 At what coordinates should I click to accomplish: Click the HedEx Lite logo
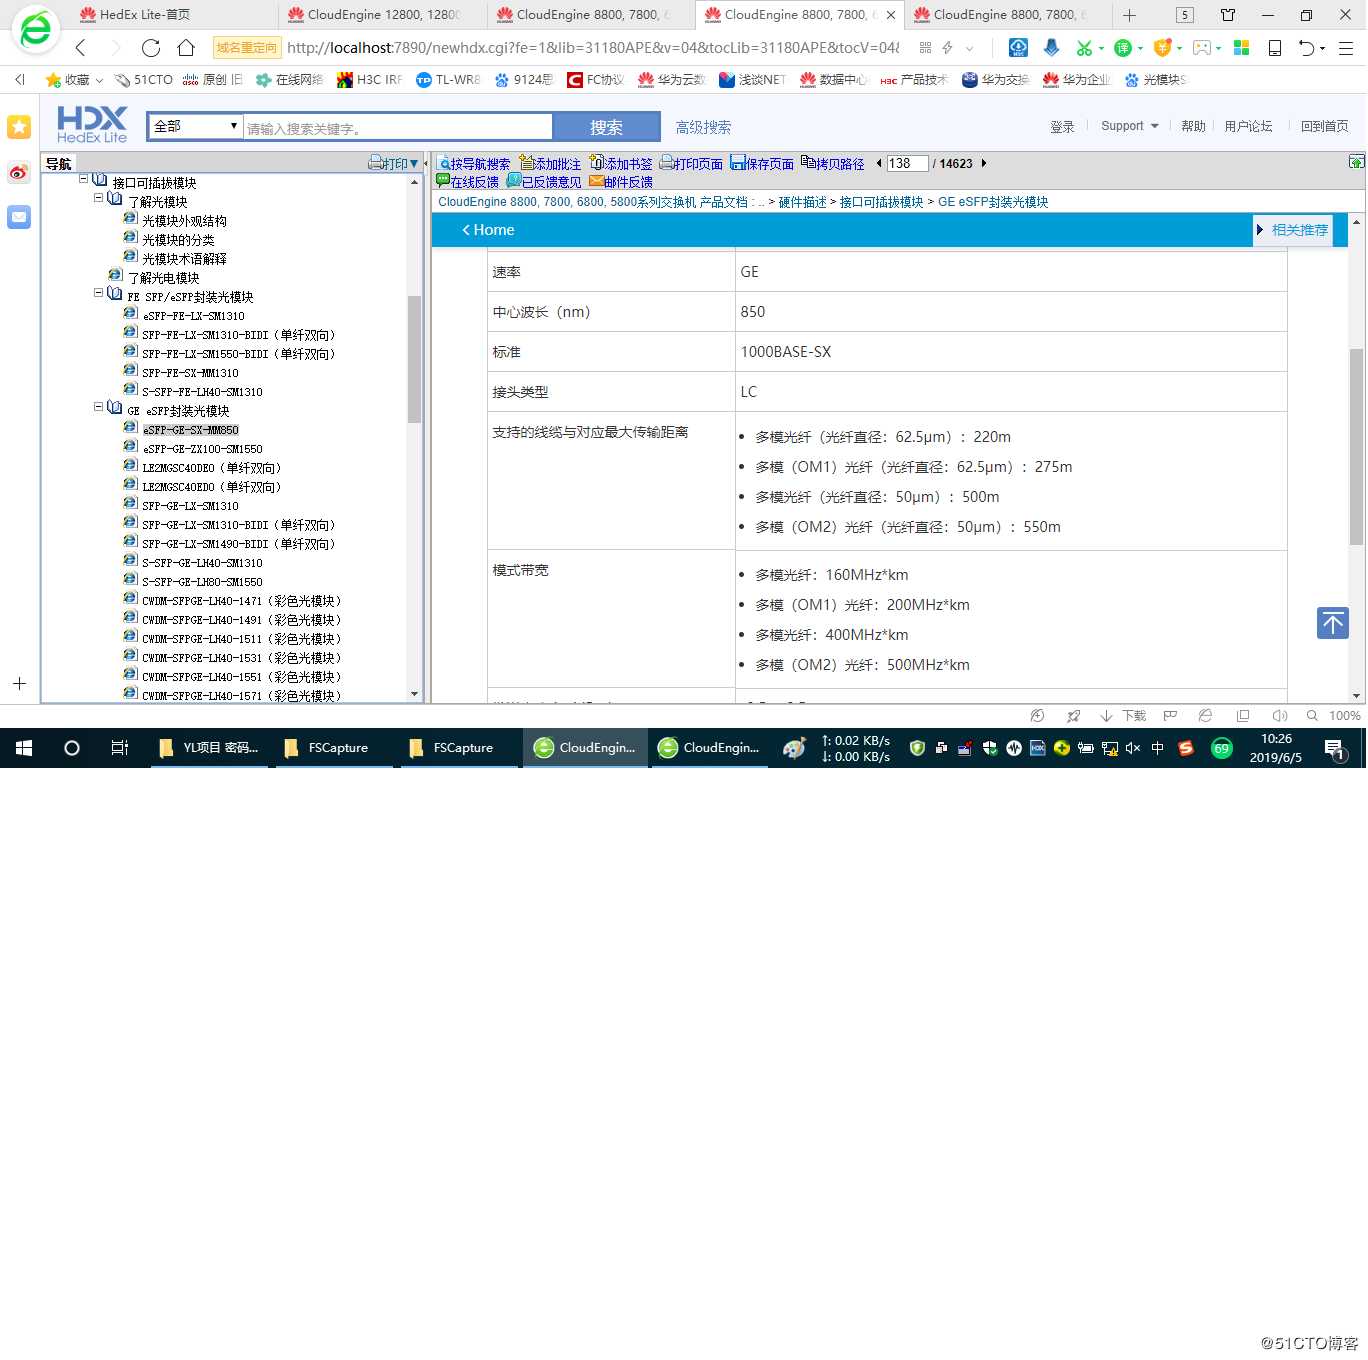[x=92, y=125]
